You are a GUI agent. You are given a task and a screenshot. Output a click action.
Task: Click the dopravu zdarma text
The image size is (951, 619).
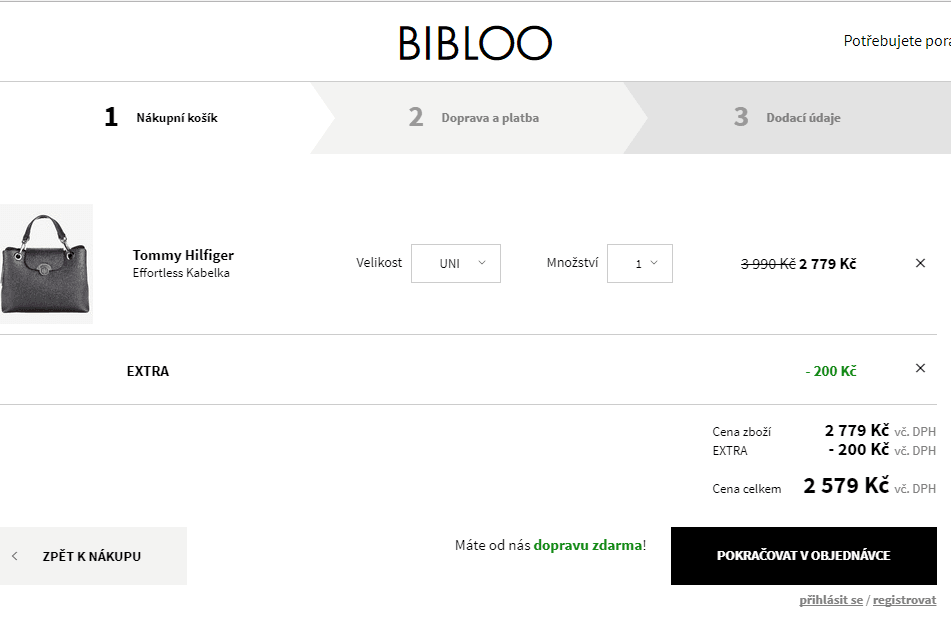pyautogui.click(x=587, y=545)
